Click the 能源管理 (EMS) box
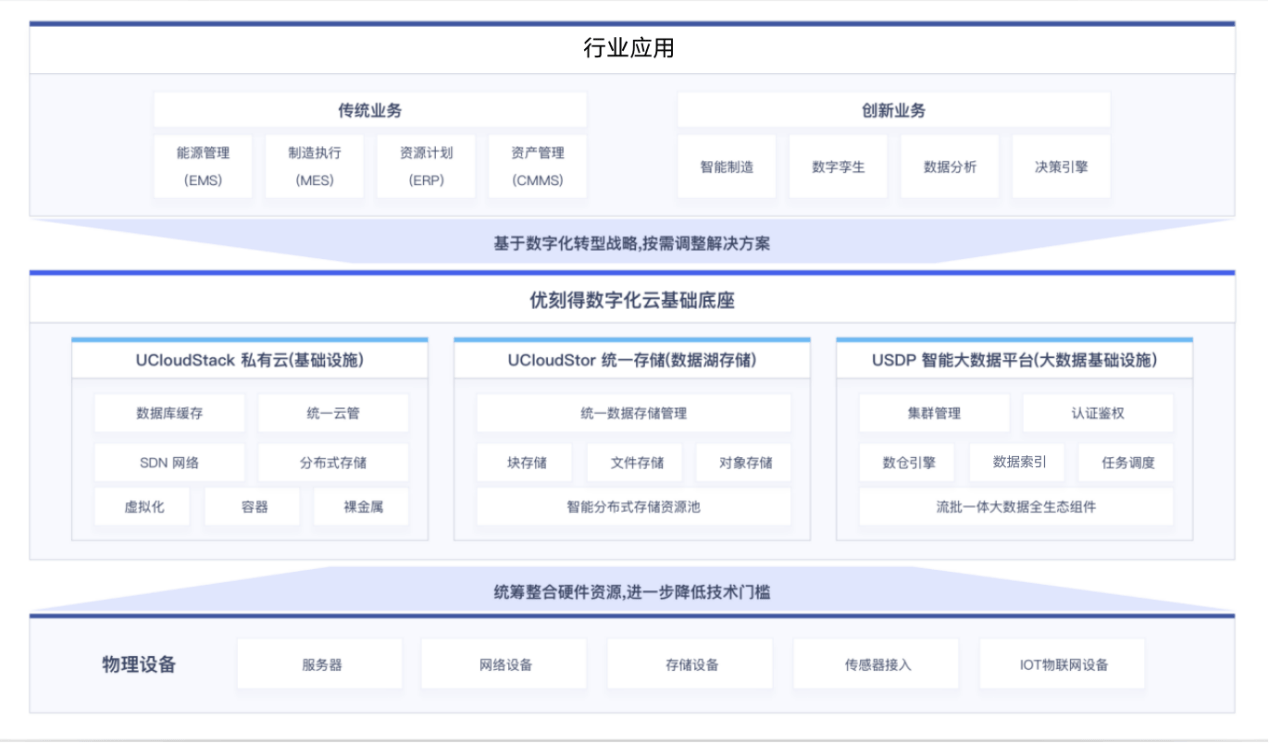The height and width of the screenshot is (743, 1269). [203, 166]
